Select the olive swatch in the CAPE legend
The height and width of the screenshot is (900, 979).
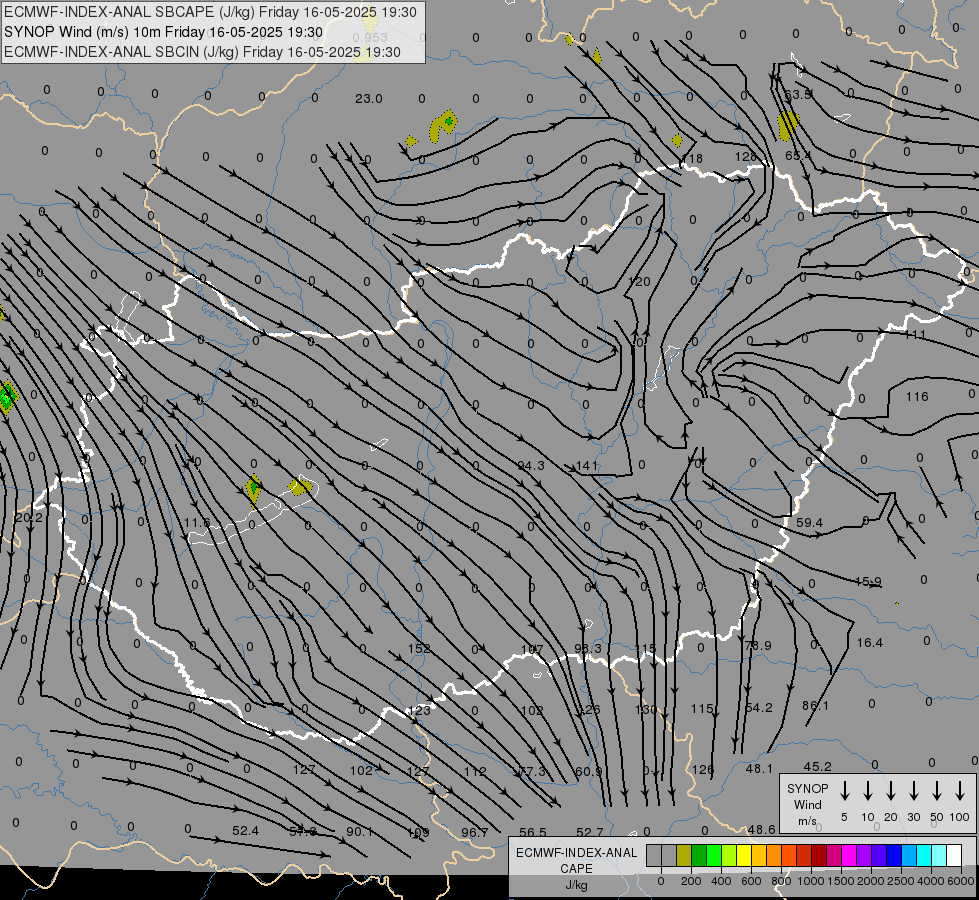(x=684, y=855)
